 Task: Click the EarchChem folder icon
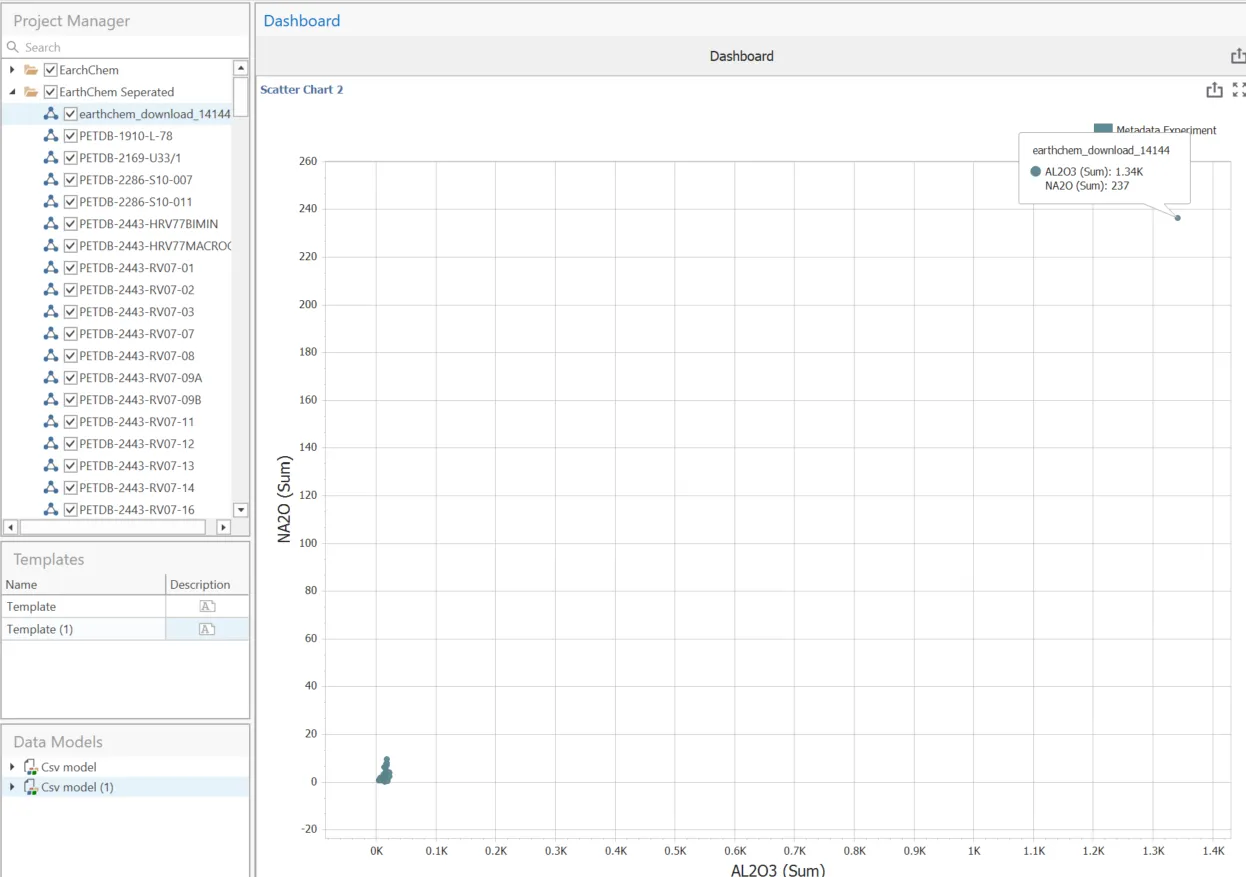click(31, 70)
